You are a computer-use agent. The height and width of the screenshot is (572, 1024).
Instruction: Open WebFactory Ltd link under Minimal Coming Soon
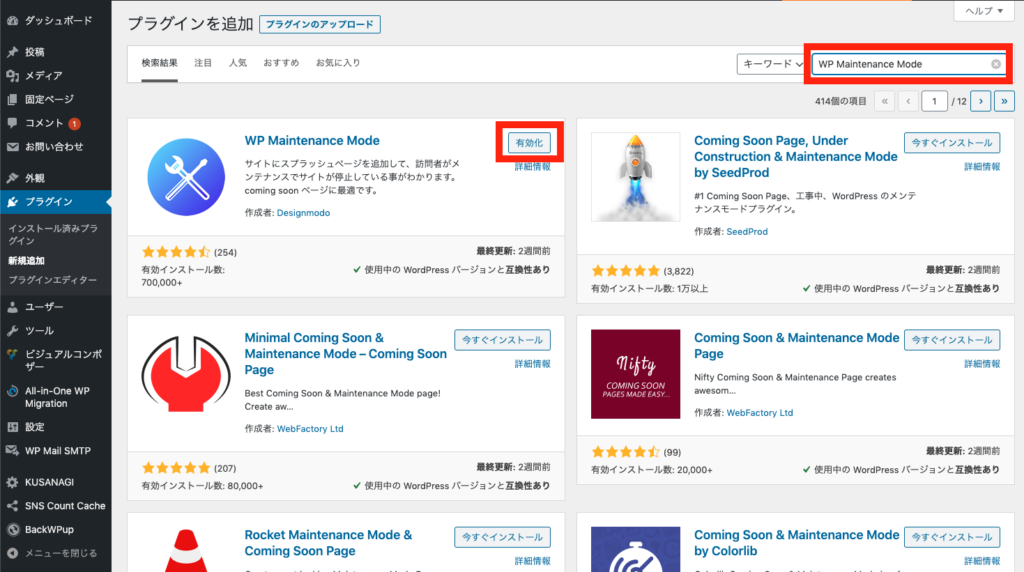coord(310,429)
